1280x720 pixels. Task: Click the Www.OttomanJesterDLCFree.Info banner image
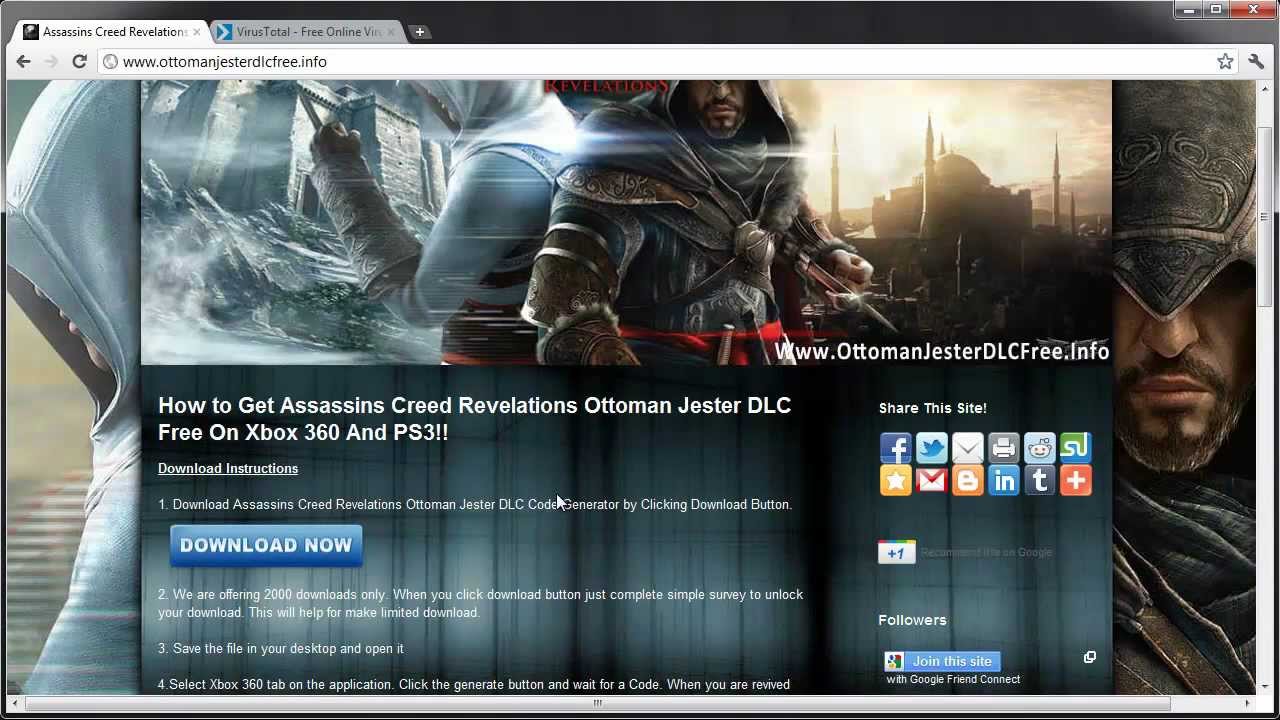[x=626, y=222]
